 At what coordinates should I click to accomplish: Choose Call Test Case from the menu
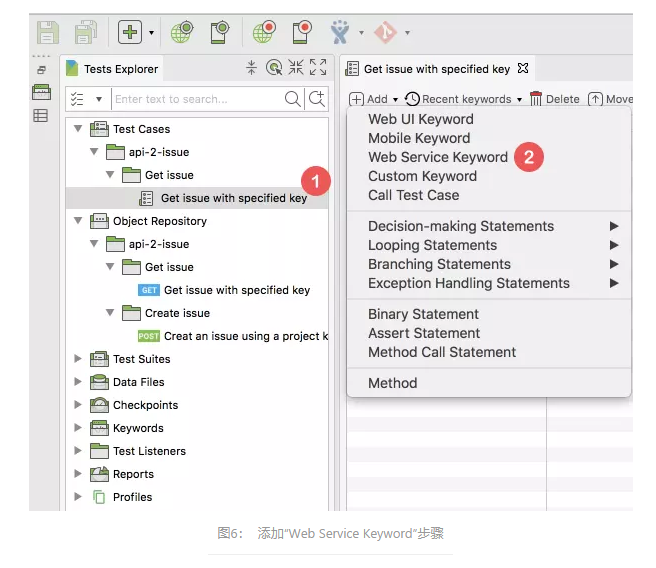pyautogui.click(x=414, y=195)
